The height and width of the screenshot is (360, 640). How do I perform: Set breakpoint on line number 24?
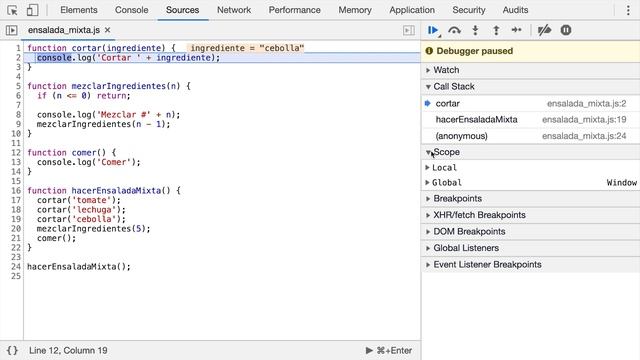[16, 267]
